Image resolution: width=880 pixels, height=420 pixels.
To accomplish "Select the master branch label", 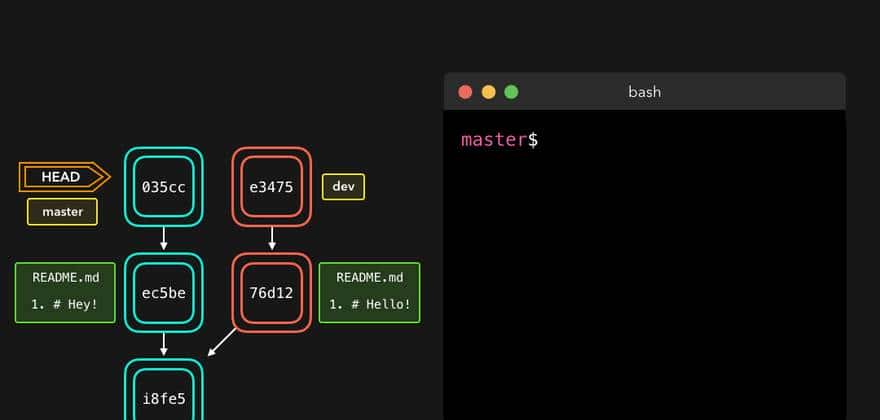I will click(x=62, y=212).
